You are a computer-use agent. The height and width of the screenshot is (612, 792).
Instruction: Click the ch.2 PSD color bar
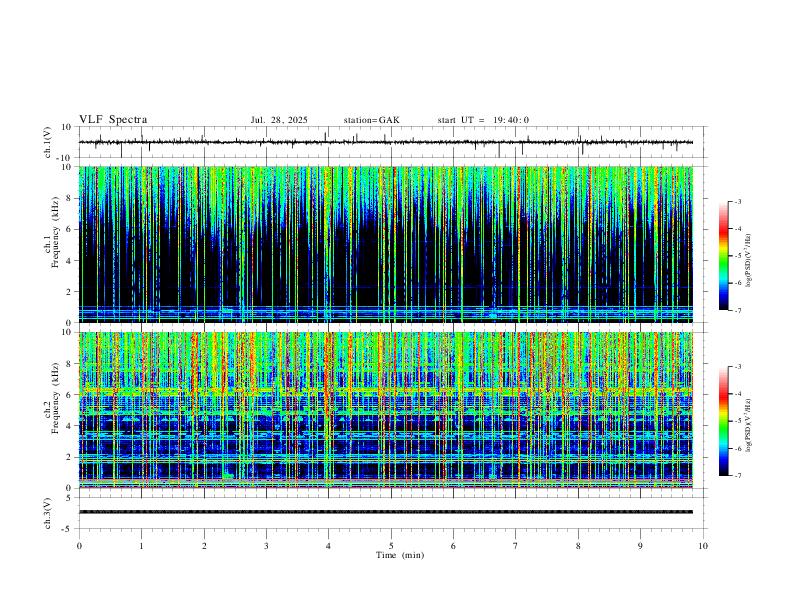(724, 421)
